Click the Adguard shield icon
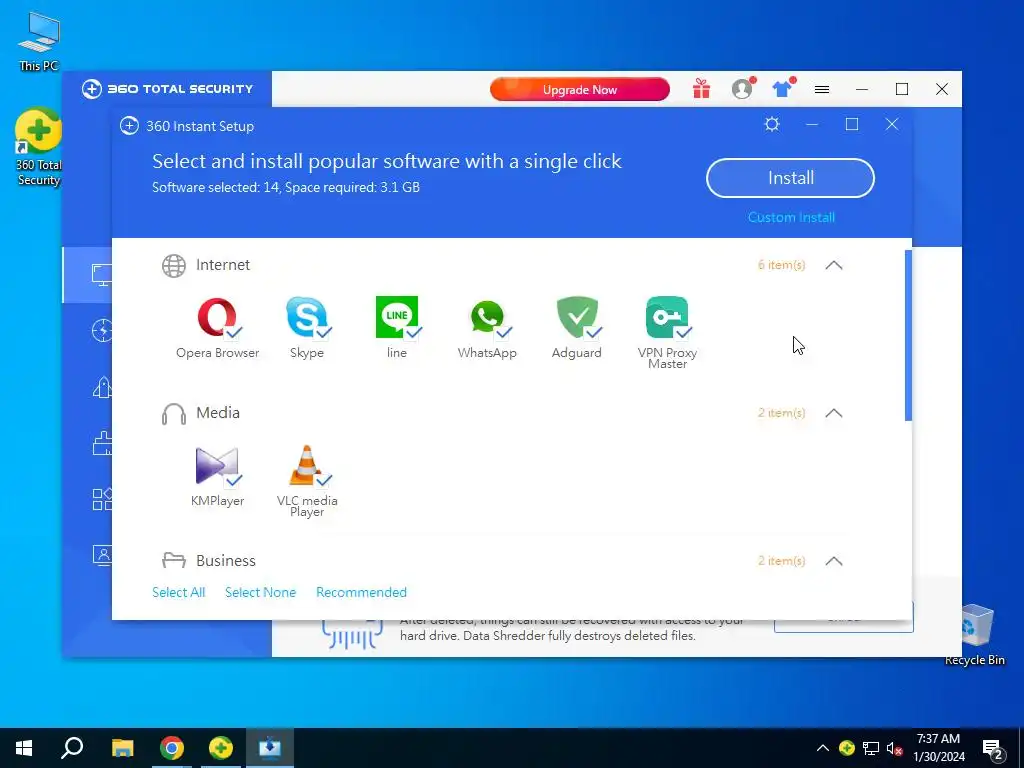 pos(577,317)
